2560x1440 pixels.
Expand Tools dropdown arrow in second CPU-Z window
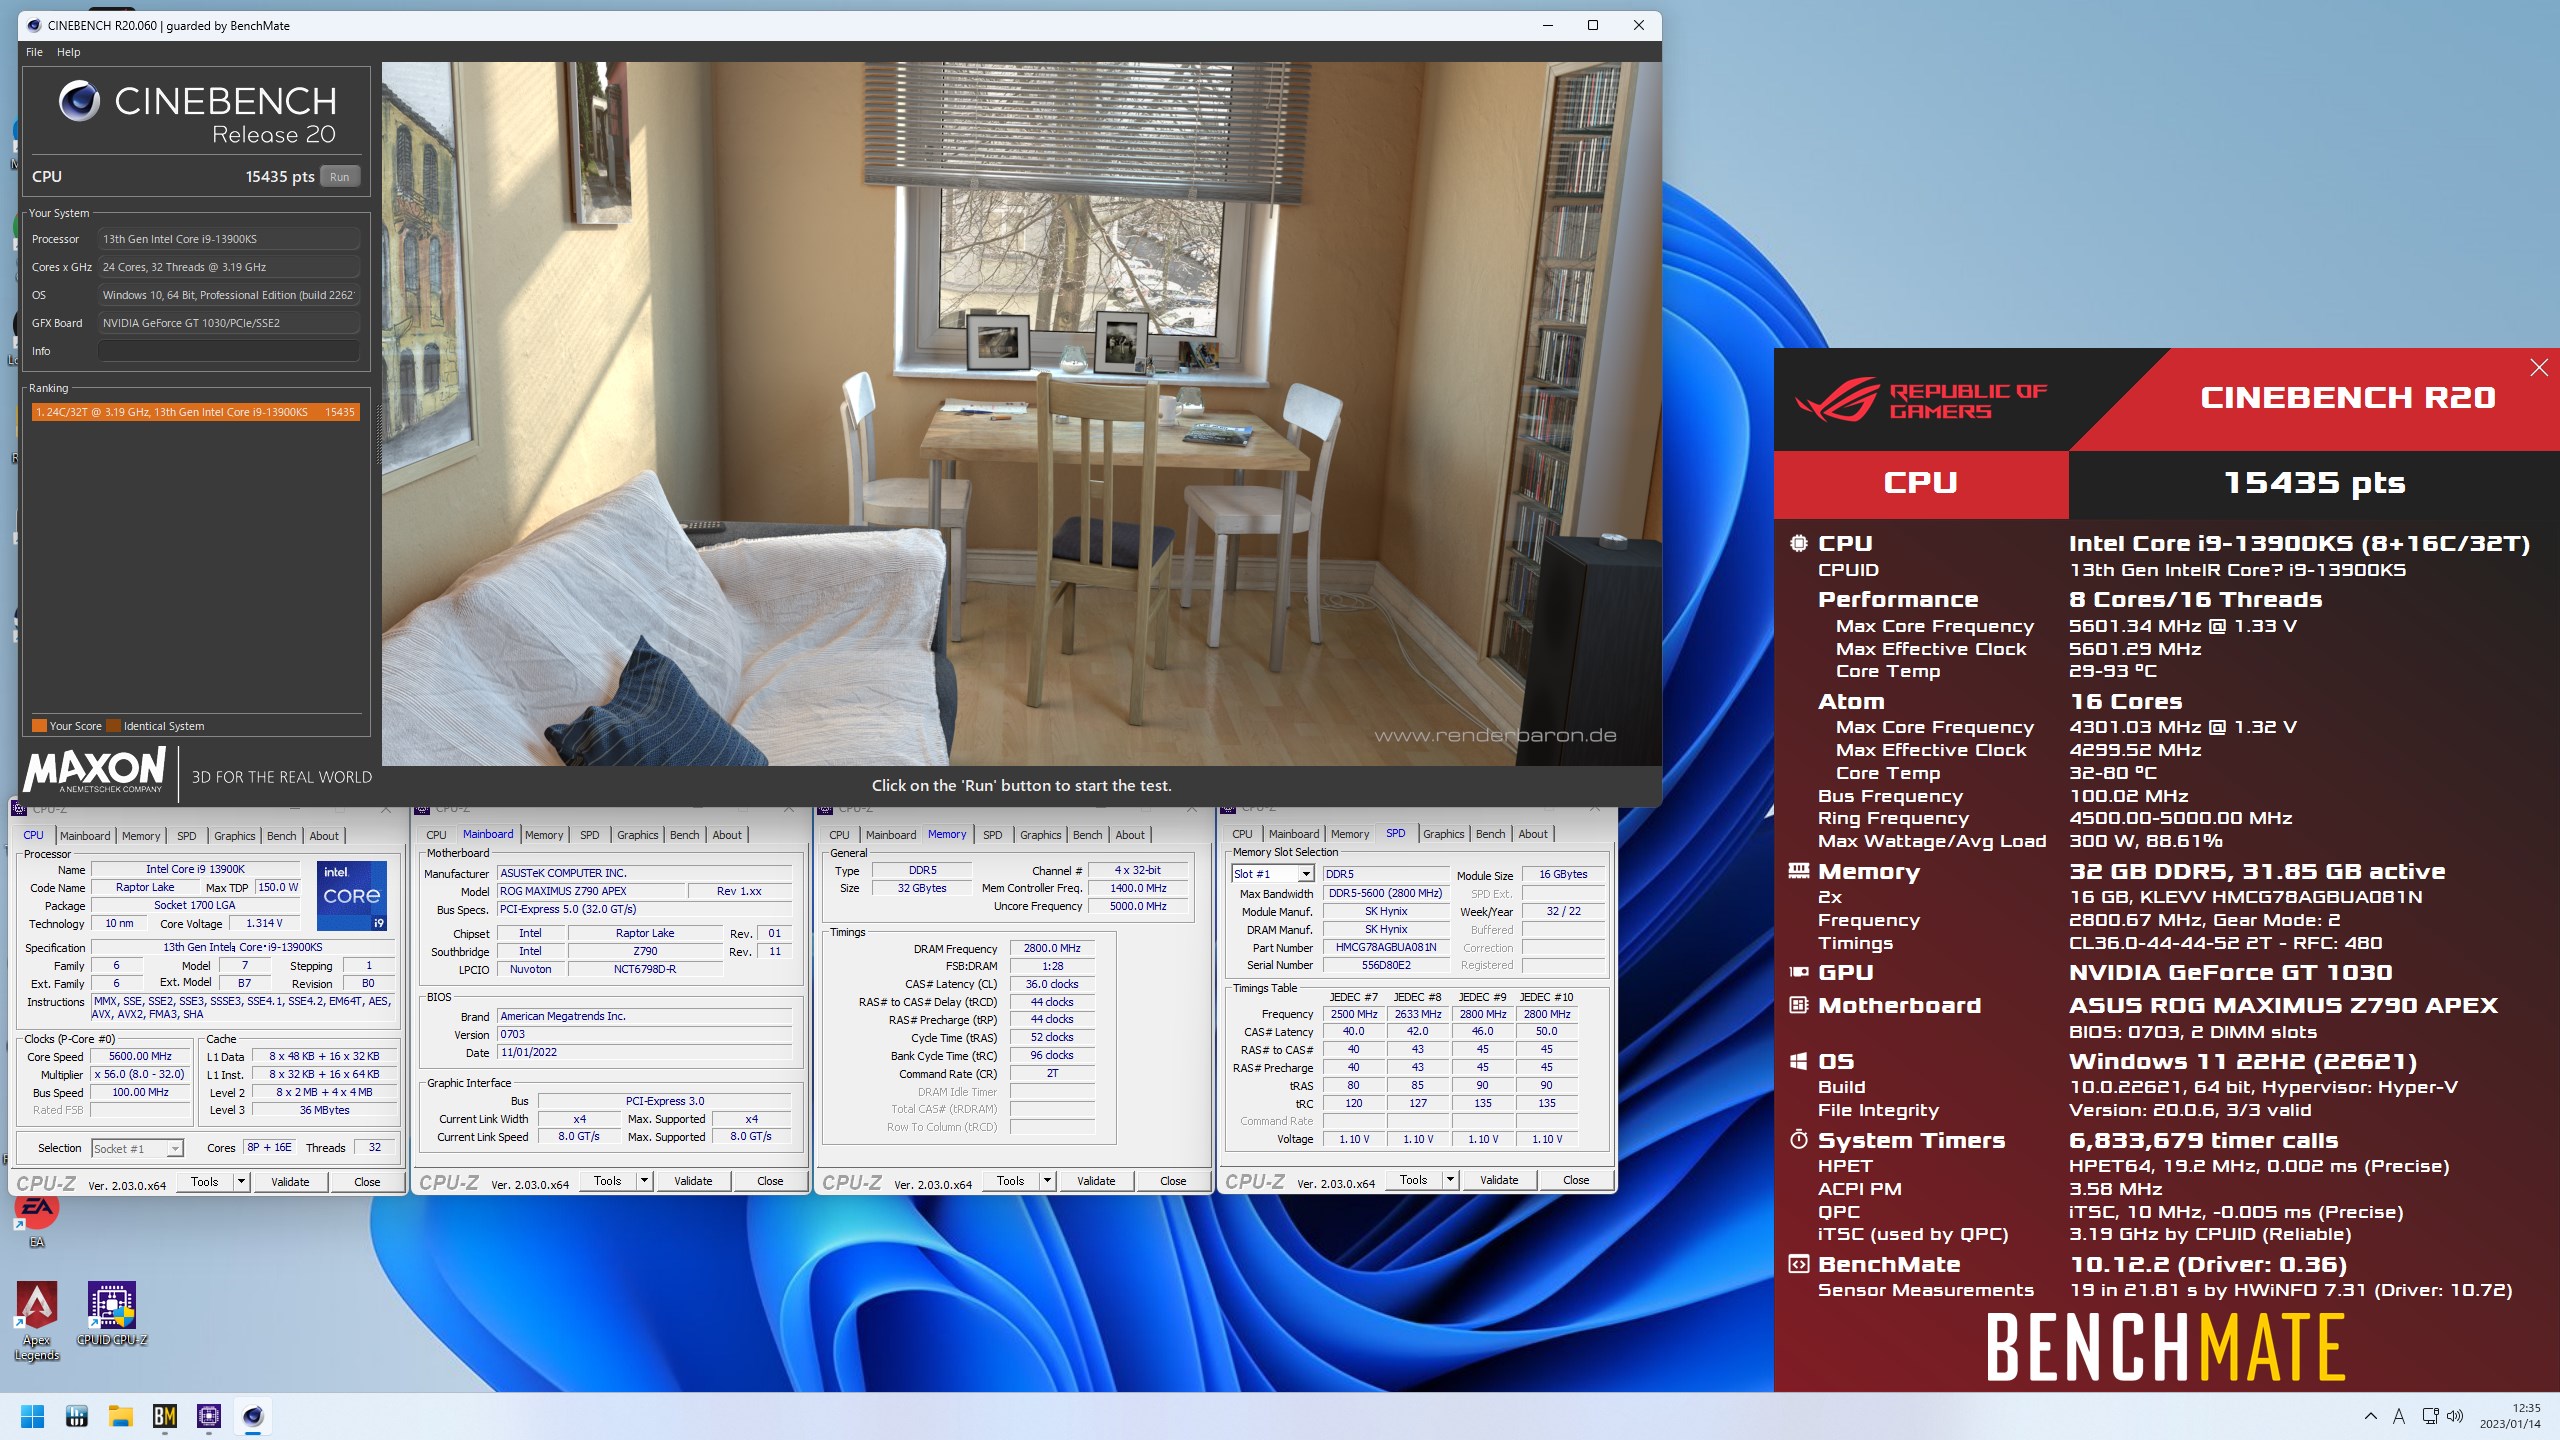point(644,1181)
